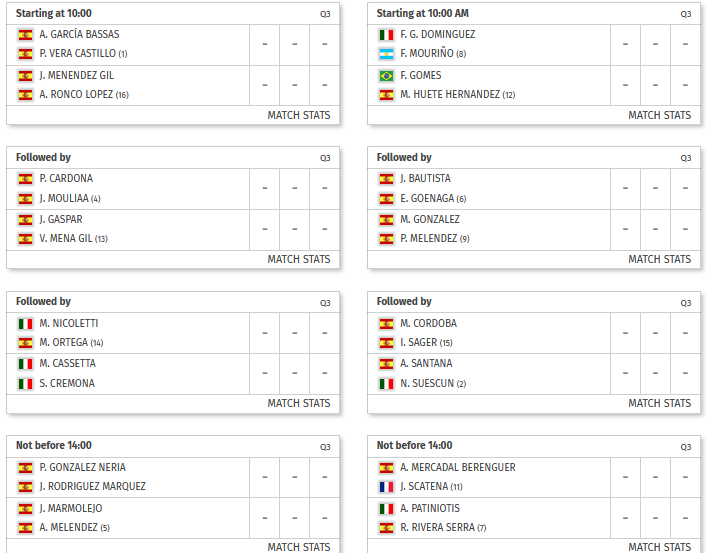Screen dimensions: 708x553
Task: Select player A. Mercadal Berenguer
Action: (x=458, y=467)
